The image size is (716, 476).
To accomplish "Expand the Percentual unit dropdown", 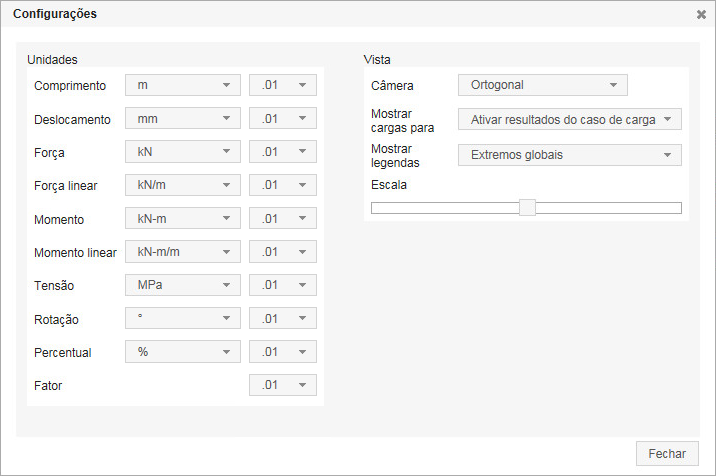I will pos(183,352).
